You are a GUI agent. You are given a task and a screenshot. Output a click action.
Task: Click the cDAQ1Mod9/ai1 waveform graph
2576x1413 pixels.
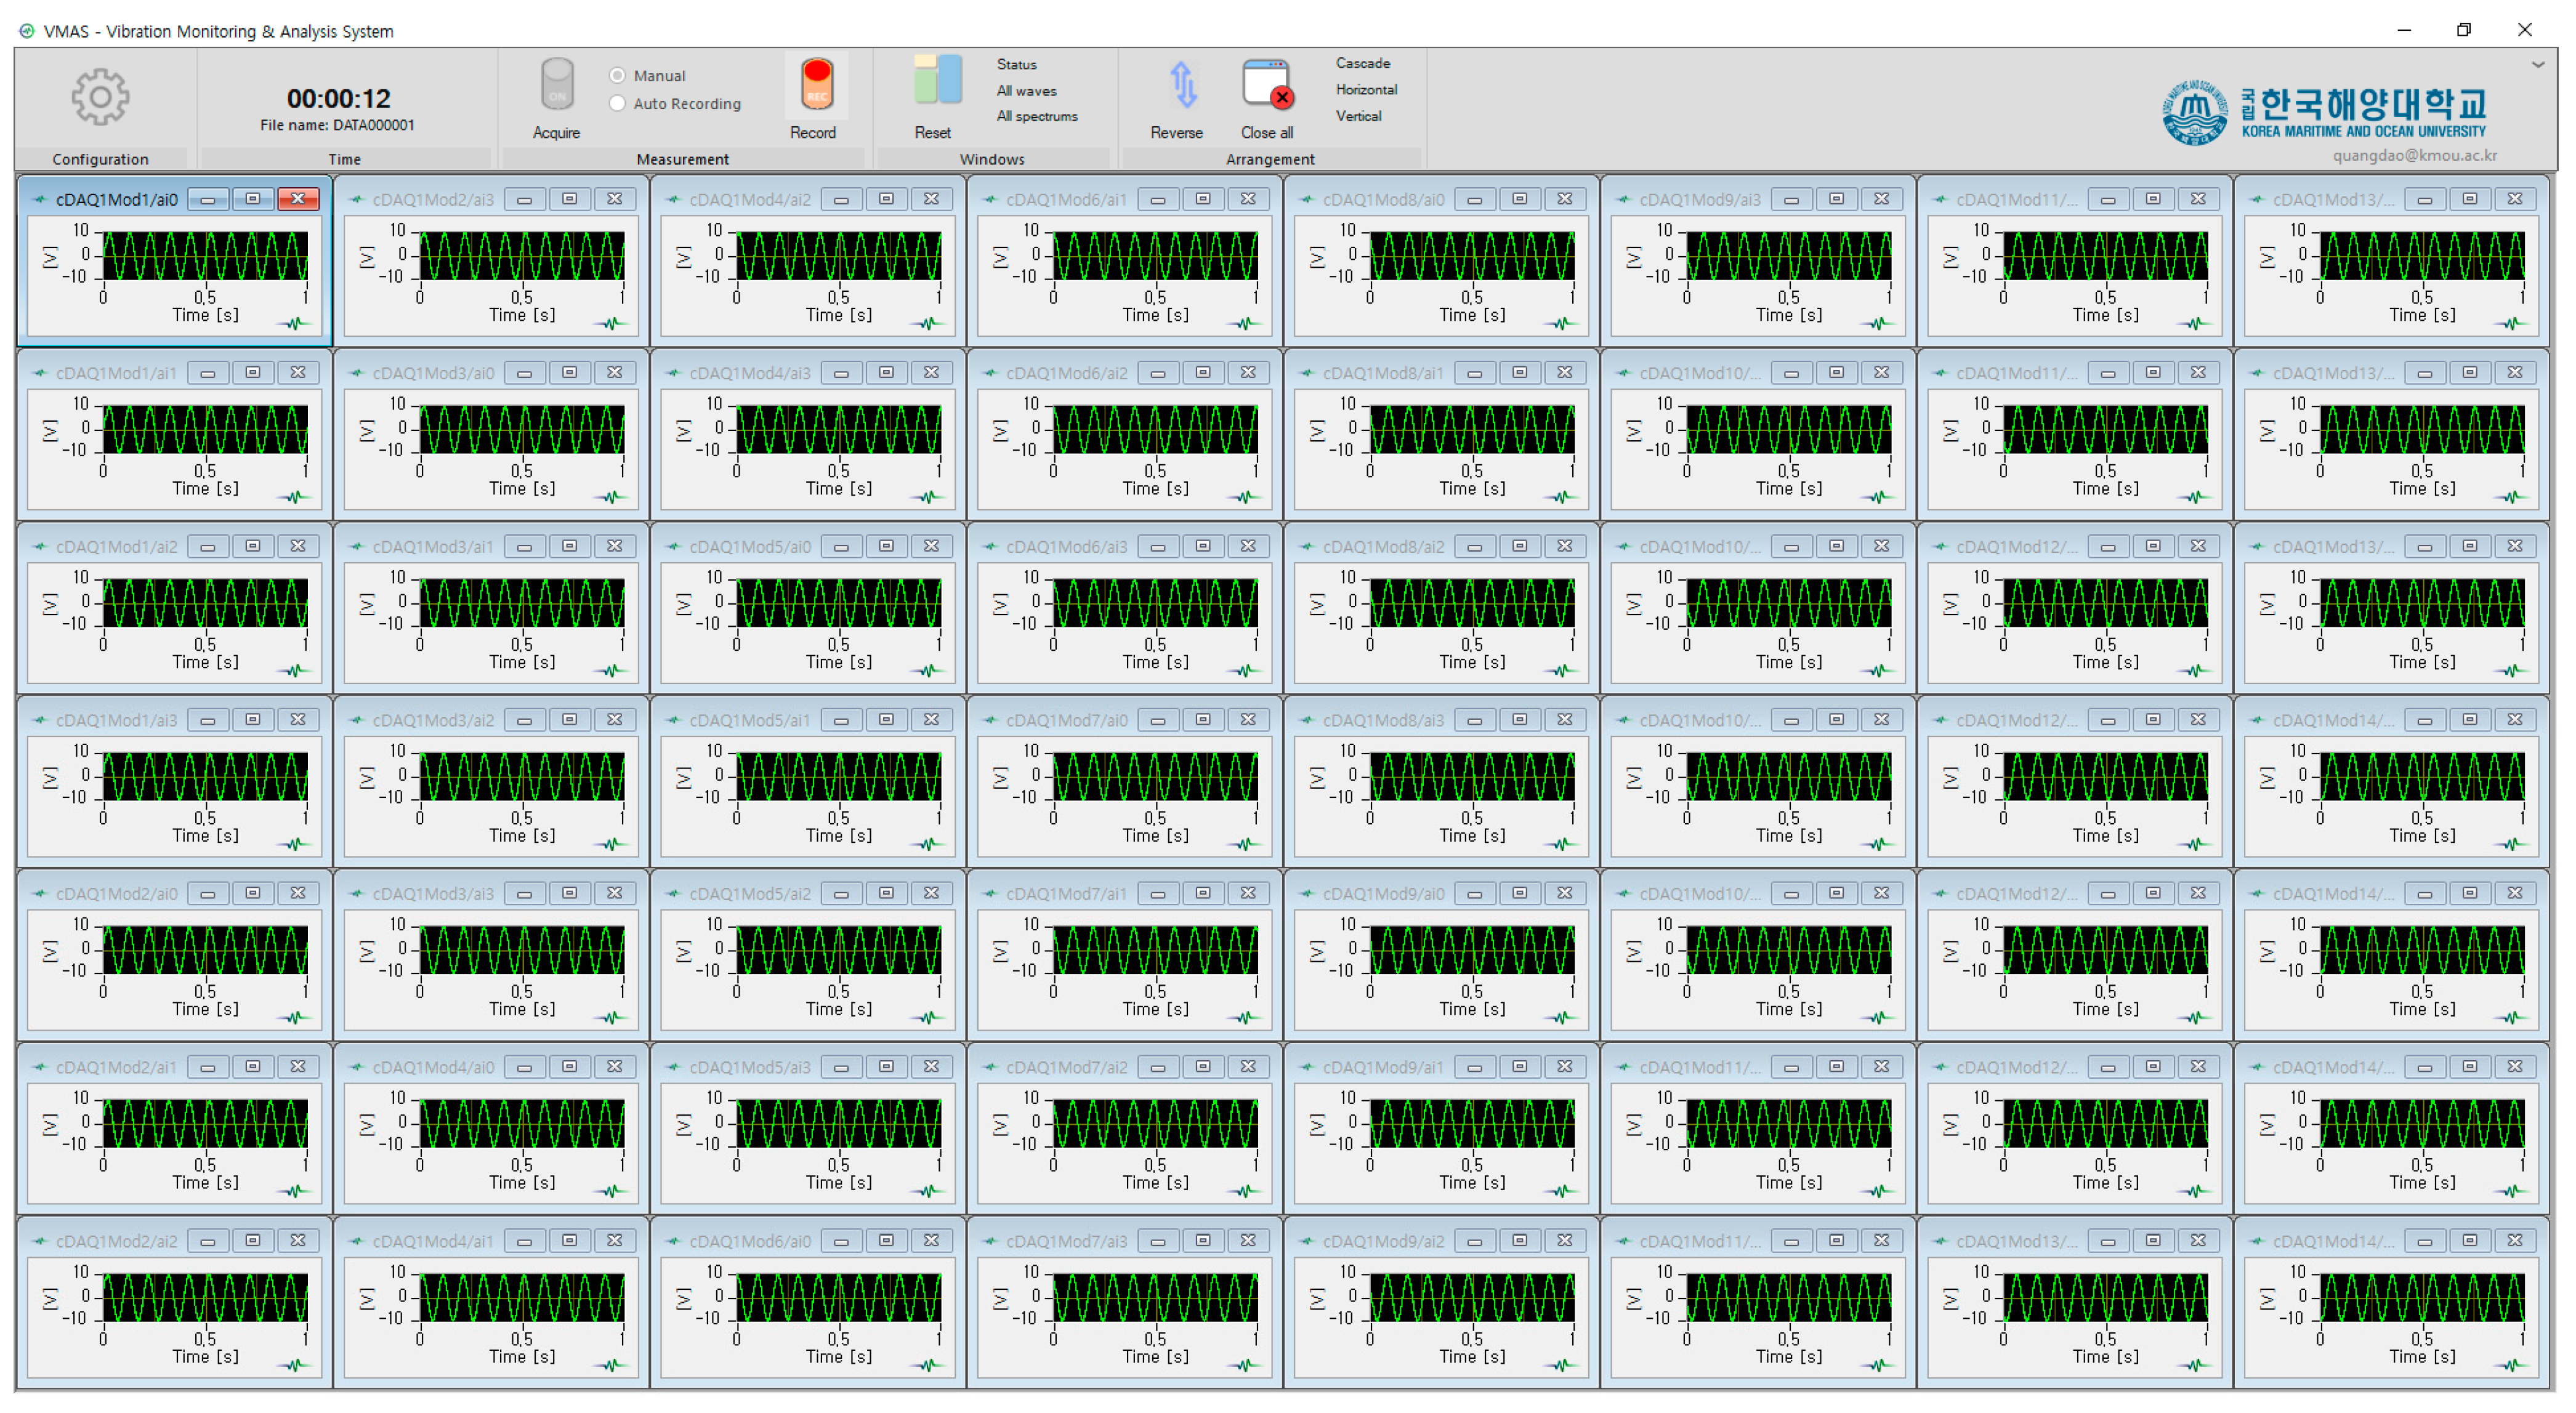(1472, 1123)
